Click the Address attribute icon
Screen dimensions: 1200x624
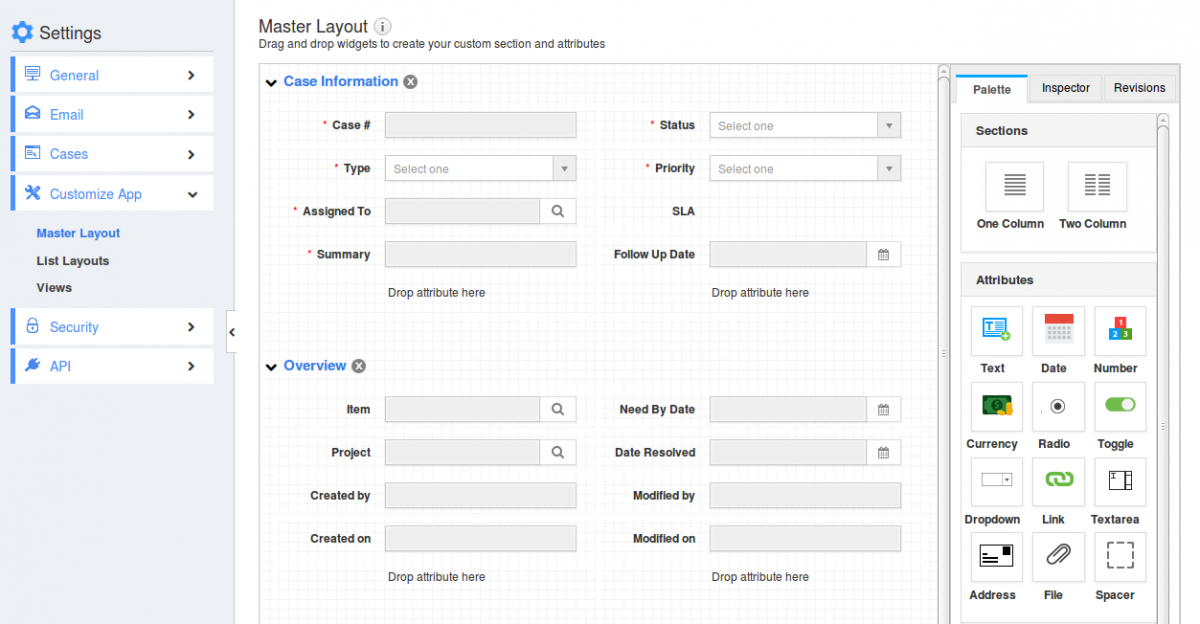pos(996,557)
